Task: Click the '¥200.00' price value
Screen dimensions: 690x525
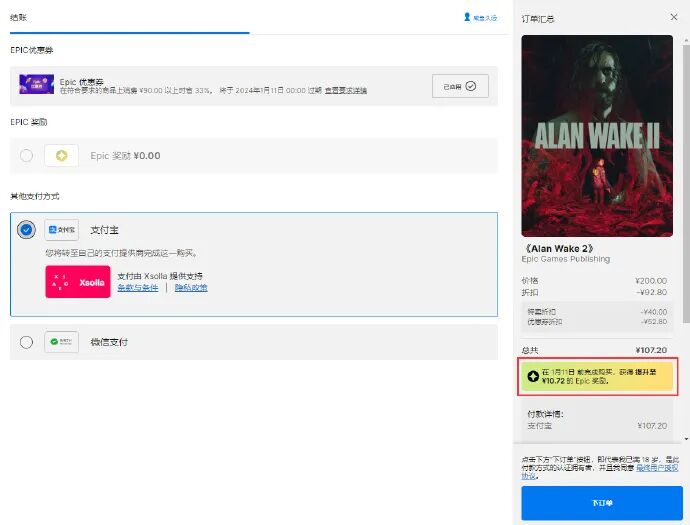Action: [x=651, y=281]
